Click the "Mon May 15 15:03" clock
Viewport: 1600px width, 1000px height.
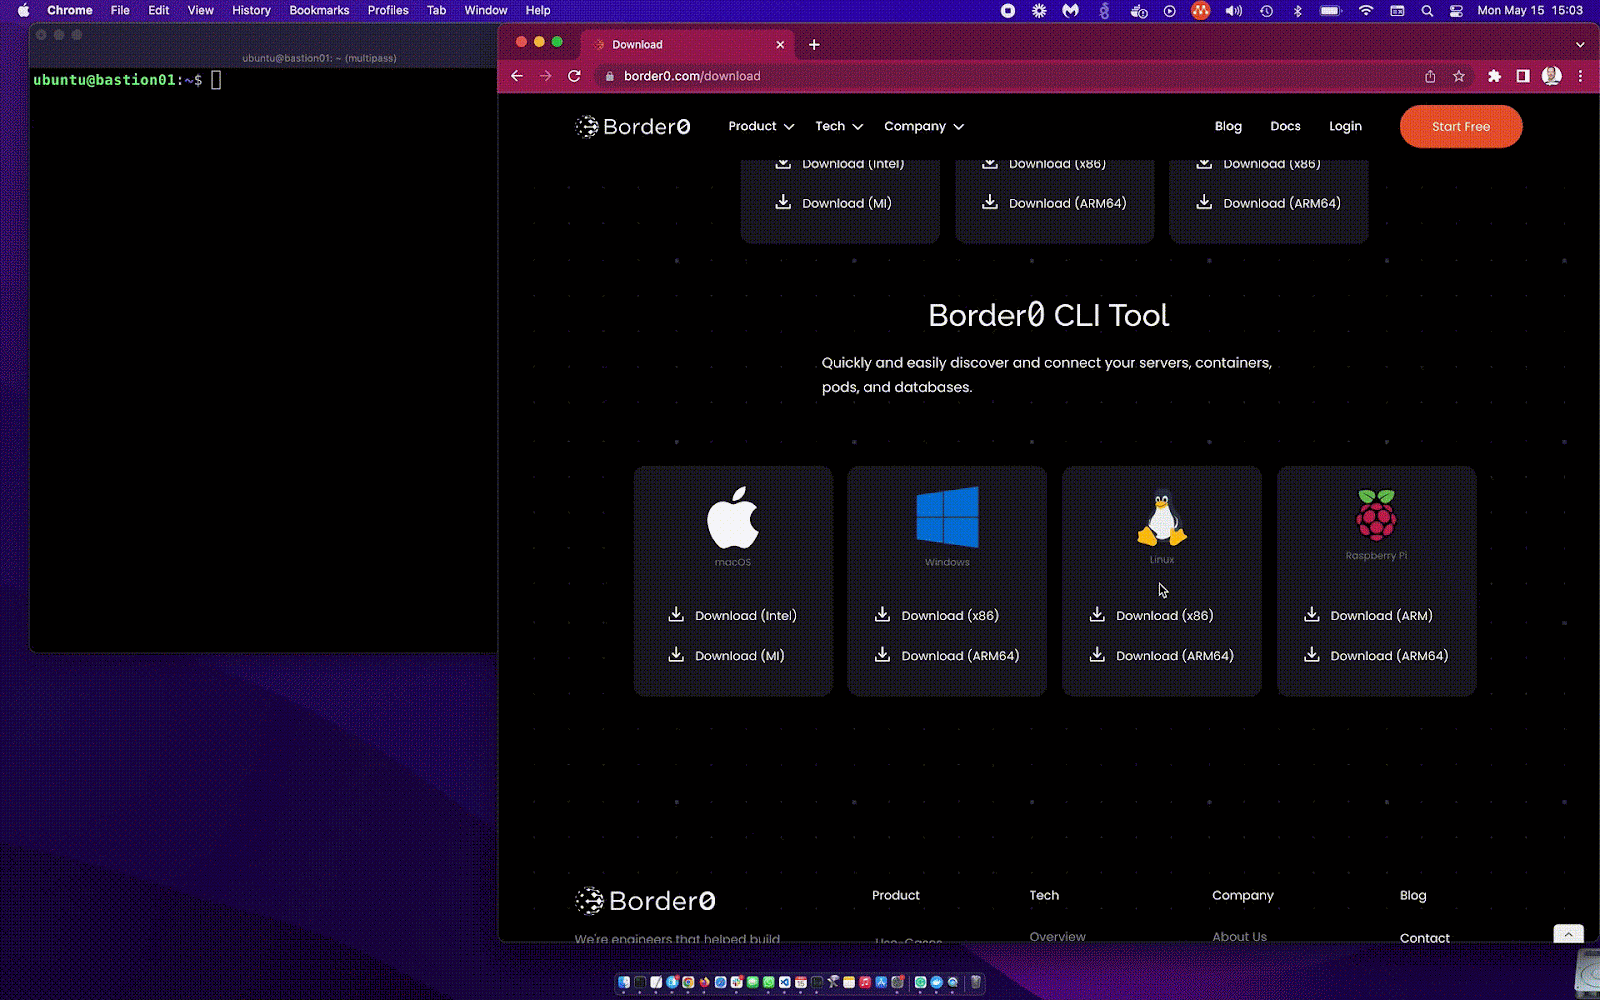pyautogui.click(x=1530, y=11)
